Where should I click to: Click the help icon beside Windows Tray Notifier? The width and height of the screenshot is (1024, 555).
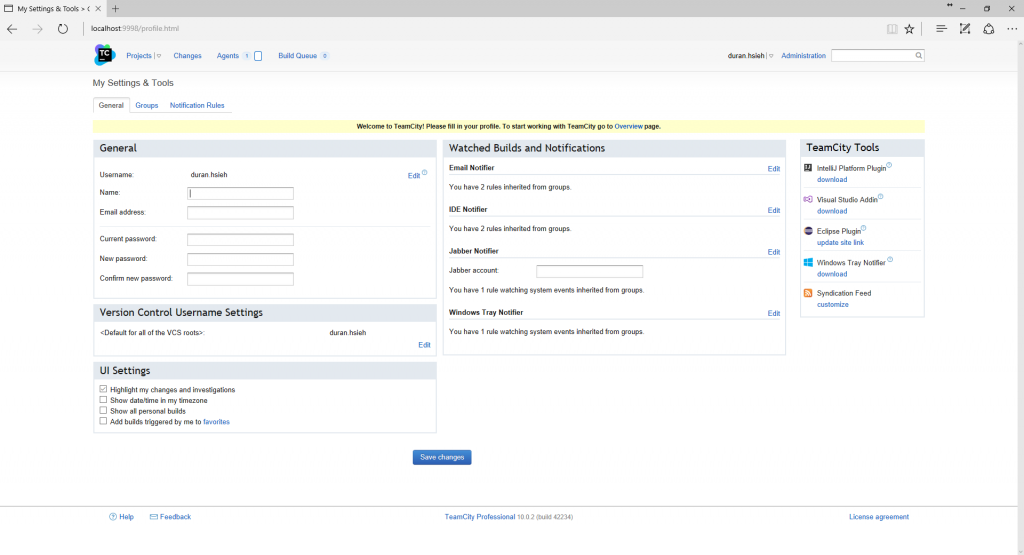pos(890,259)
